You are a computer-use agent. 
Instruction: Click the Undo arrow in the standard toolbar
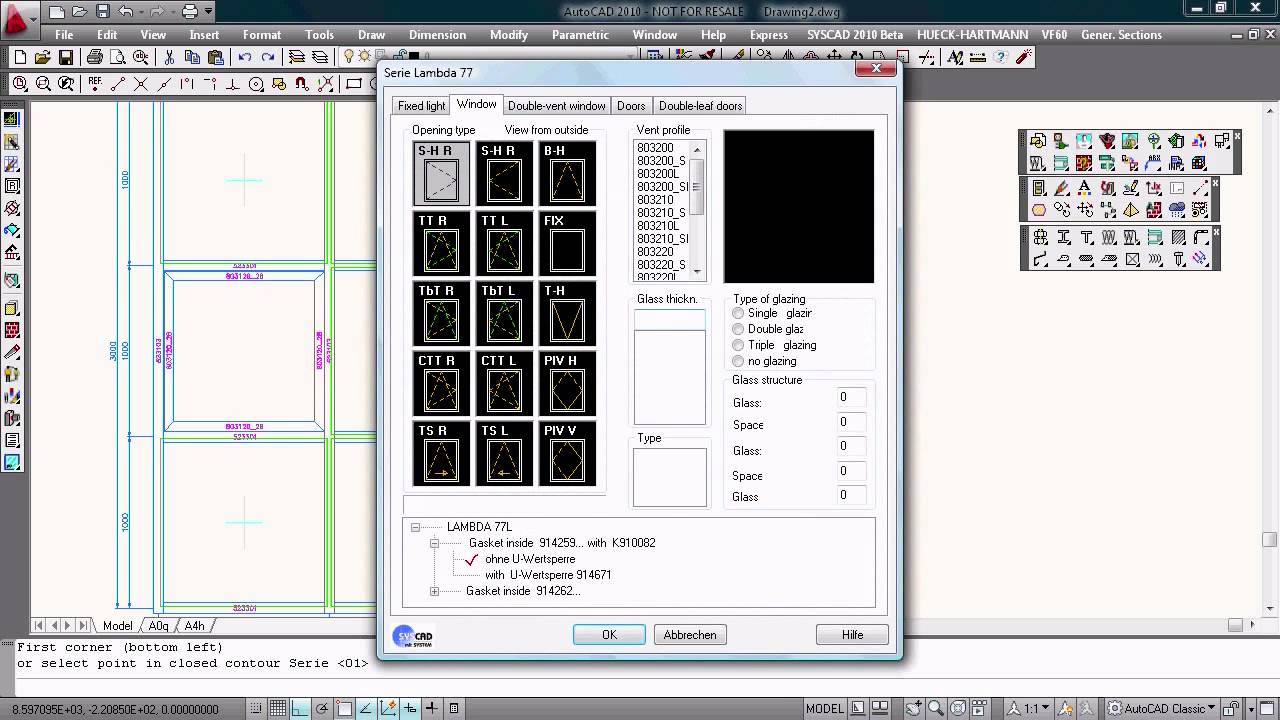click(x=245, y=57)
